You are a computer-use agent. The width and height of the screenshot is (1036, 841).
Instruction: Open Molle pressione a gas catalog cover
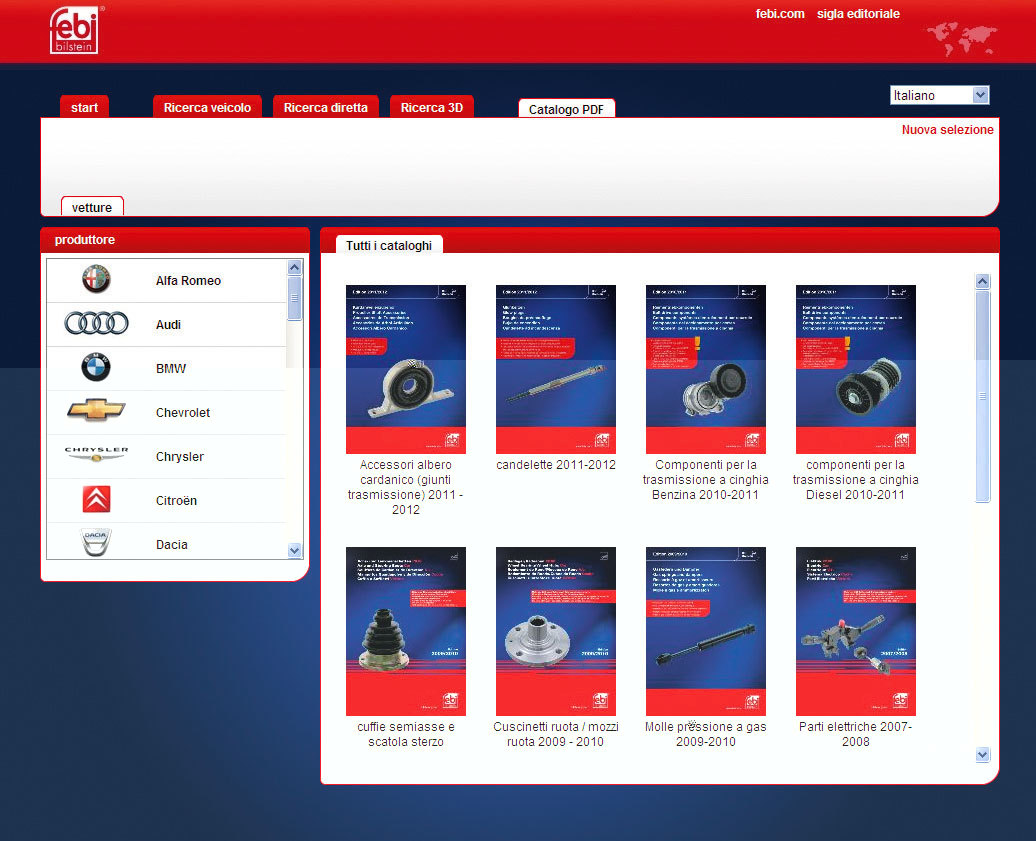click(706, 631)
